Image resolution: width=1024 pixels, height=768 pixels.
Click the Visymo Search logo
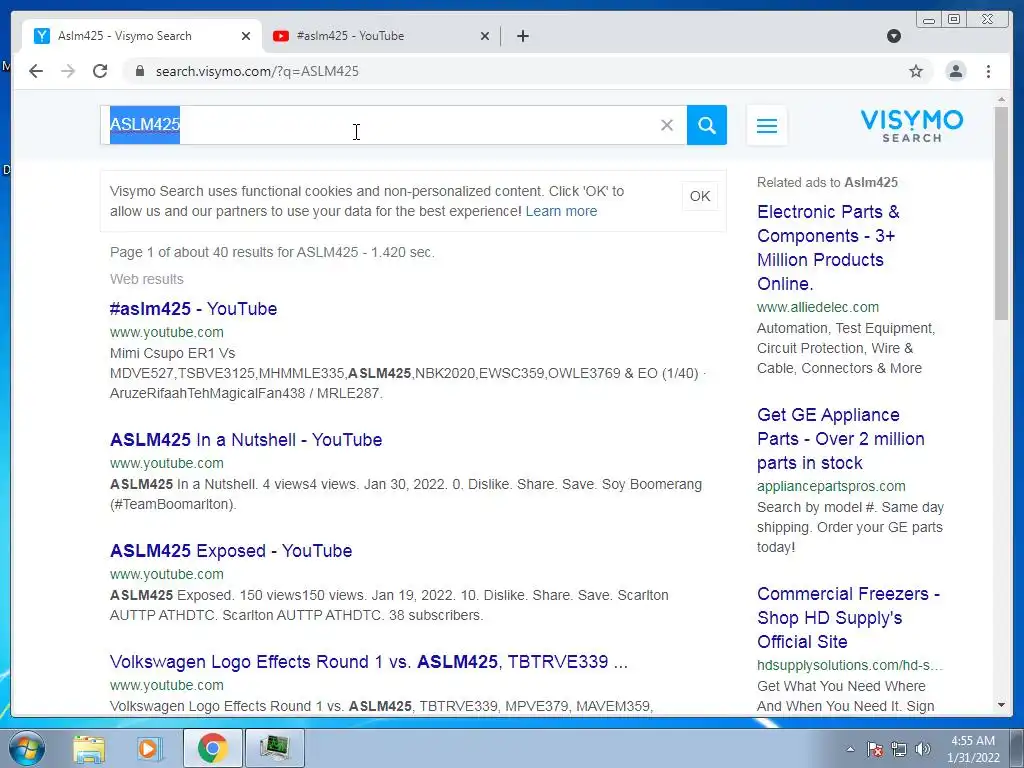tap(912, 125)
